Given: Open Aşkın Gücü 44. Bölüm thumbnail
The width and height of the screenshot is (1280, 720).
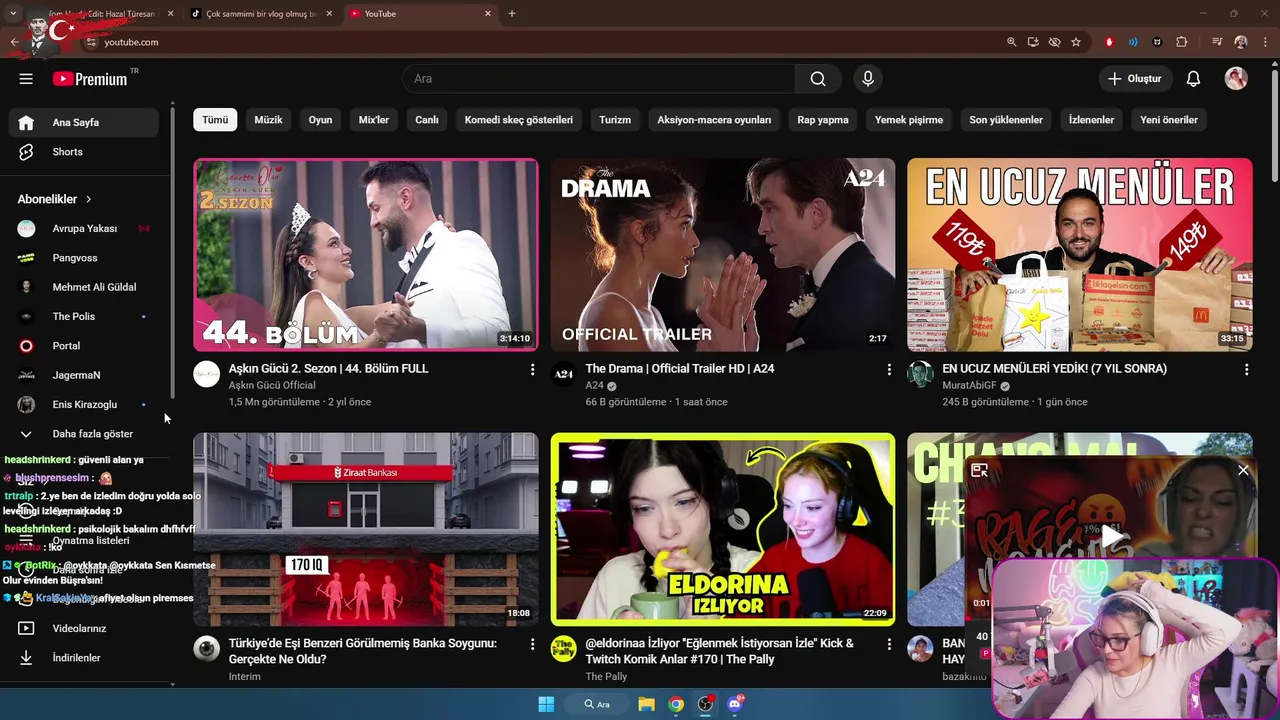Looking at the screenshot, I should pyautogui.click(x=366, y=255).
